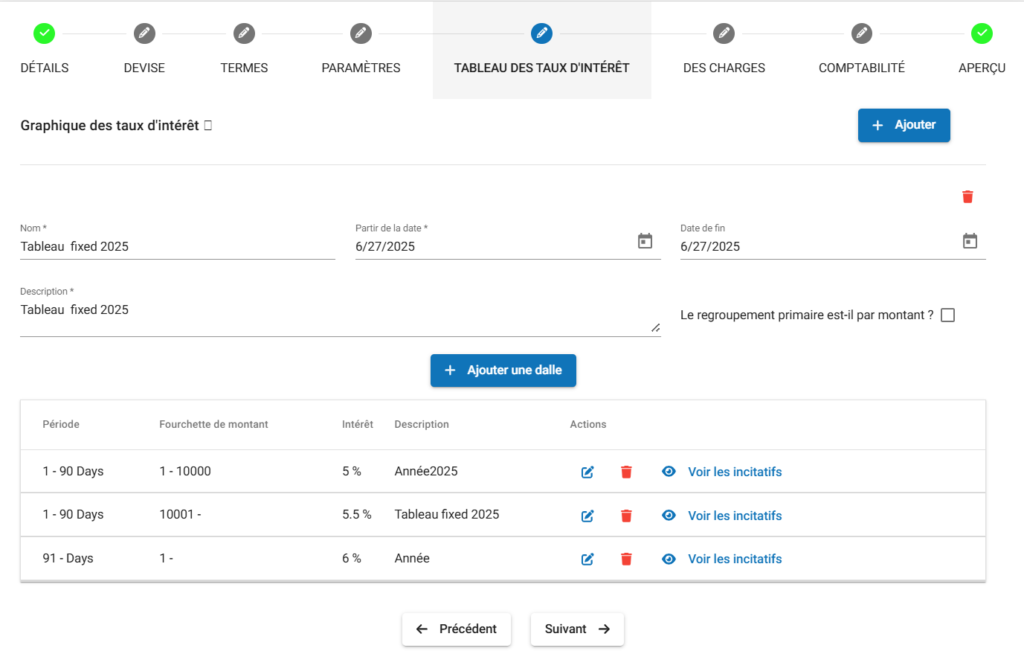Screen dimensions: 1024x651
Task: Edit the 5.5 % interest row
Action: pyautogui.click(x=588, y=516)
